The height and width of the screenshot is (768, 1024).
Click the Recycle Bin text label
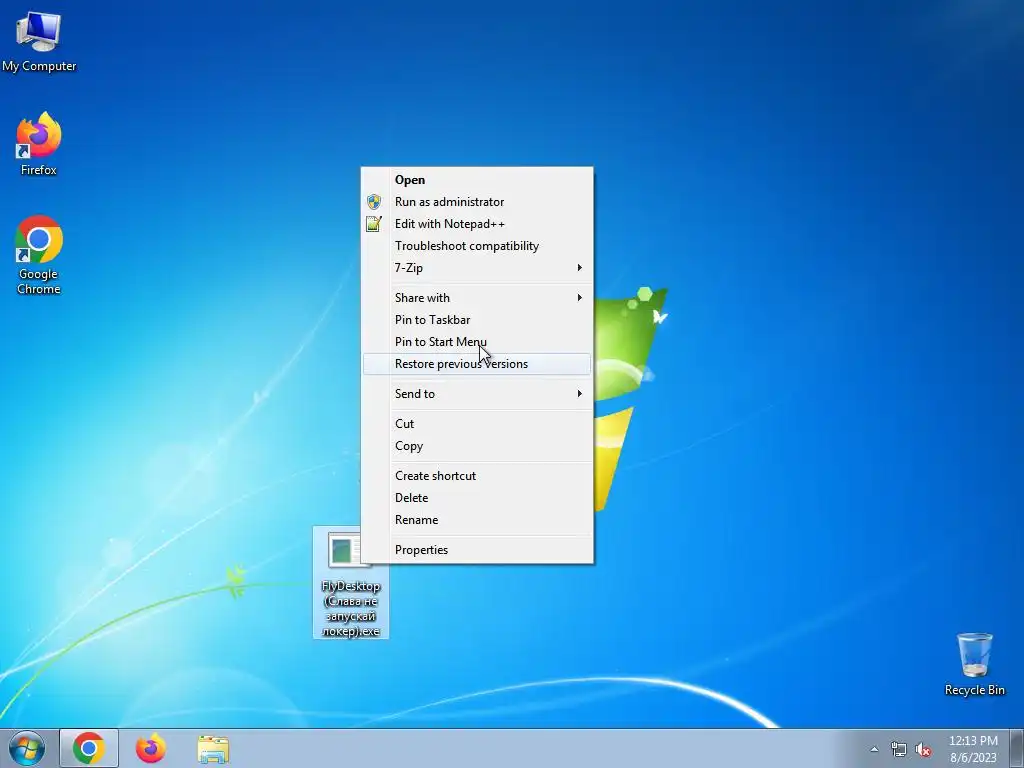tap(974, 690)
